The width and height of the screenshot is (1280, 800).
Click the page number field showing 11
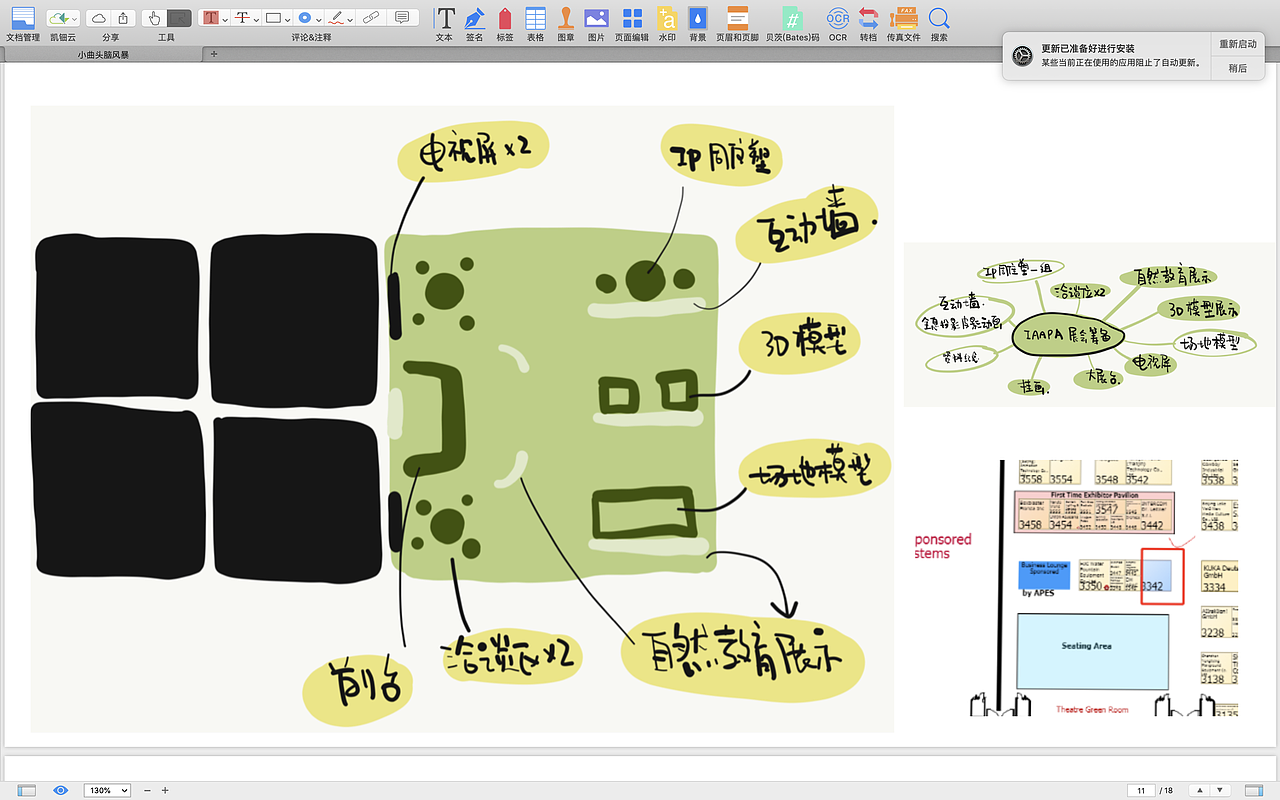pos(1141,790)
